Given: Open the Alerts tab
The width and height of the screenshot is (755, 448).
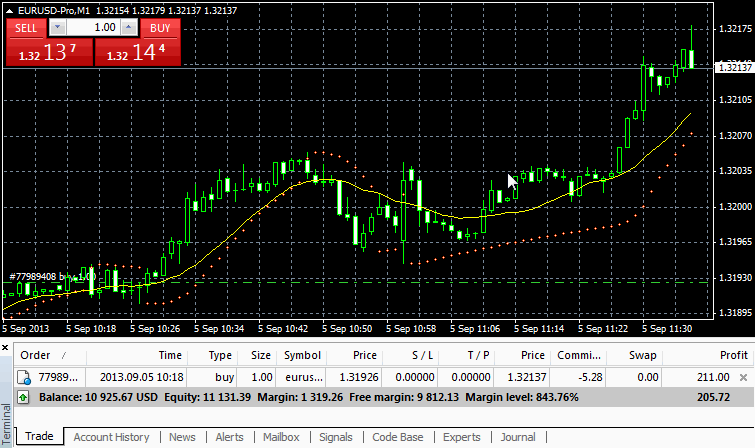Looking at the screenshot, I should (x=229, y=437).
